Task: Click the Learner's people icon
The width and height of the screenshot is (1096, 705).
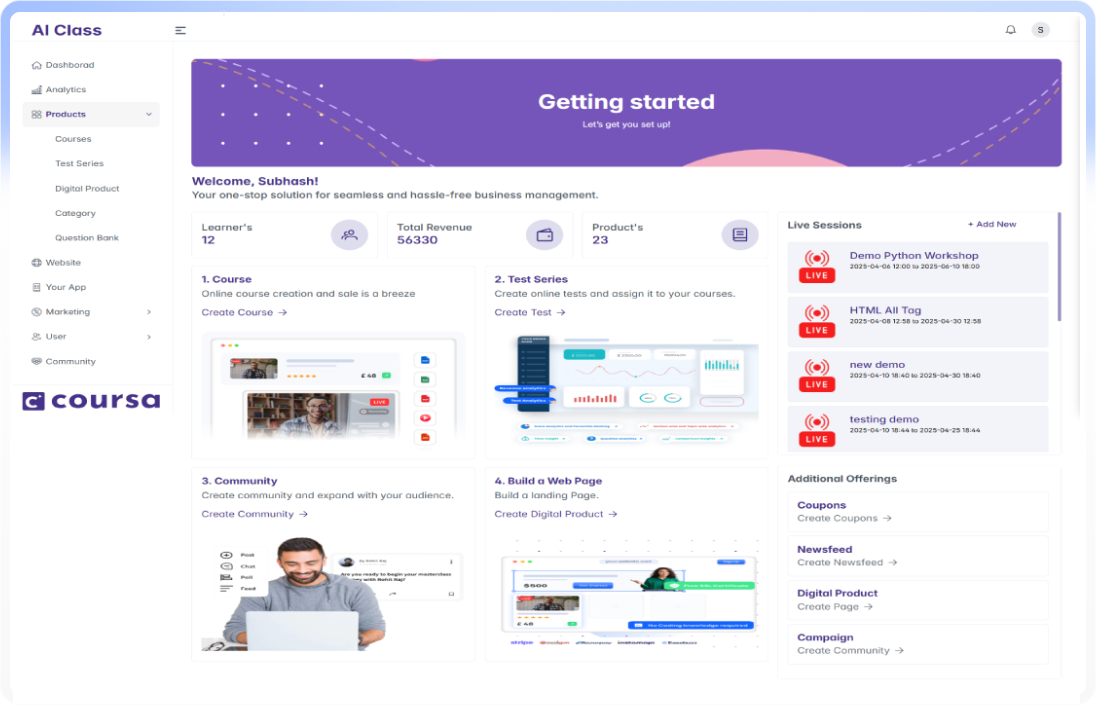Action: [x=349, y=235]
